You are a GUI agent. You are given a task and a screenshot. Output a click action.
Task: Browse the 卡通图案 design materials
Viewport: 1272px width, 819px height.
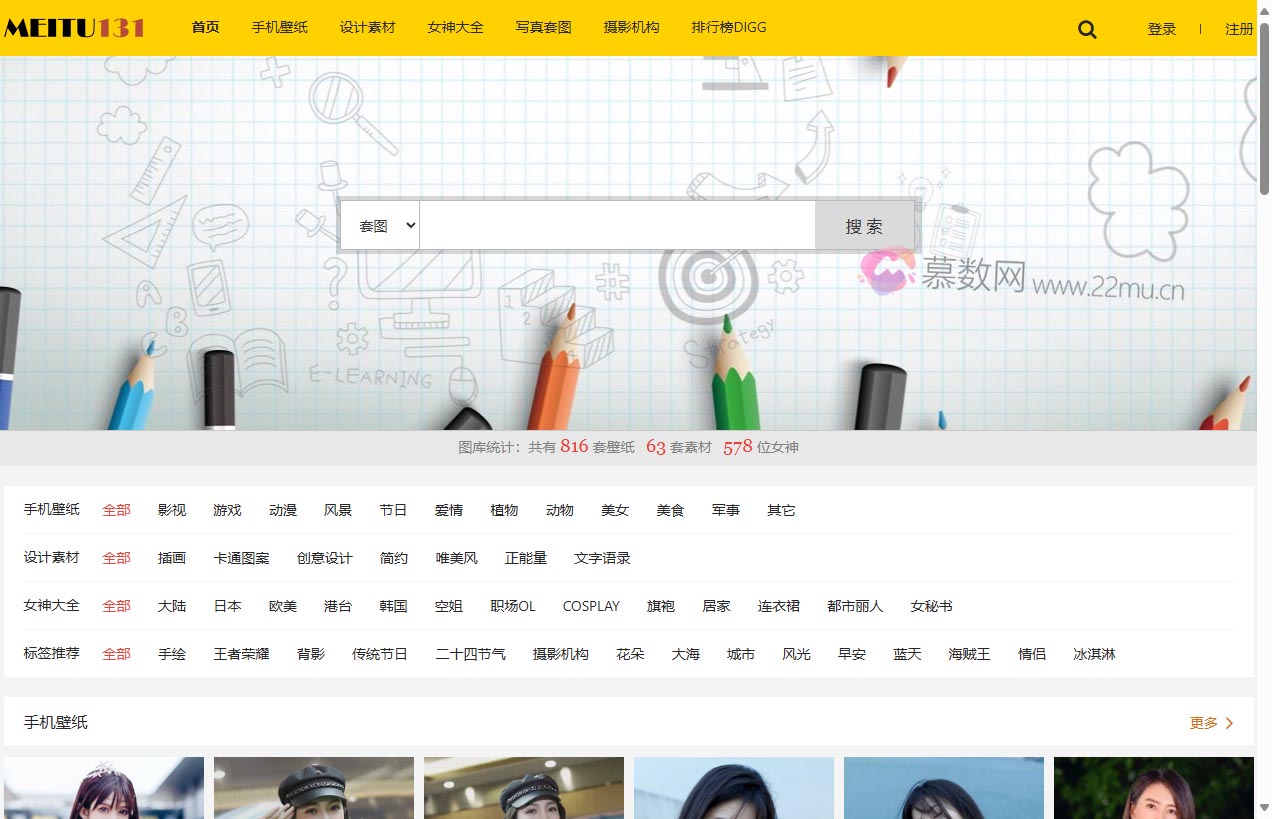(x=242, y=558)
